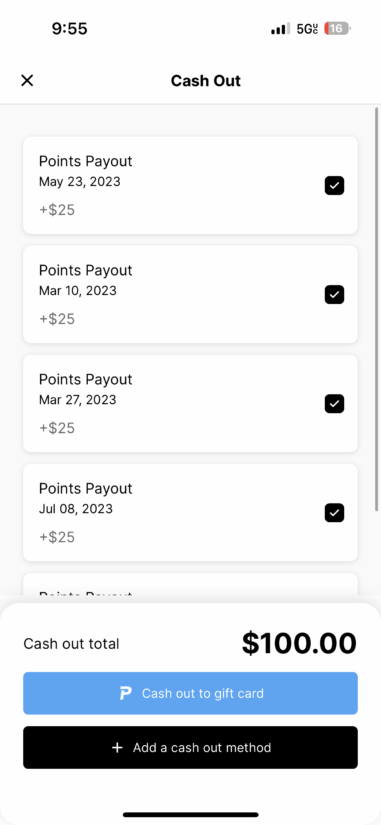The height and width of the screenshot is (825, 381).
Task: Toggle the Mar 27, 2023 payout checkbox
Action: coord(334,404)
